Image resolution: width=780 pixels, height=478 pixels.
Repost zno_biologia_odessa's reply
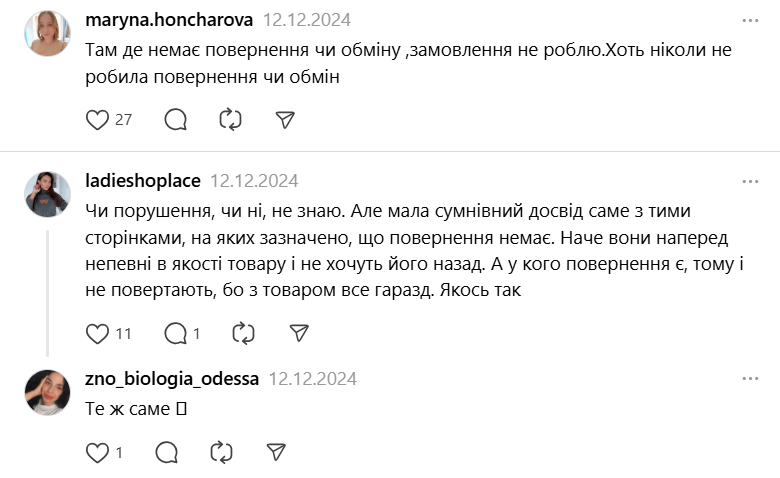(222, 453)
